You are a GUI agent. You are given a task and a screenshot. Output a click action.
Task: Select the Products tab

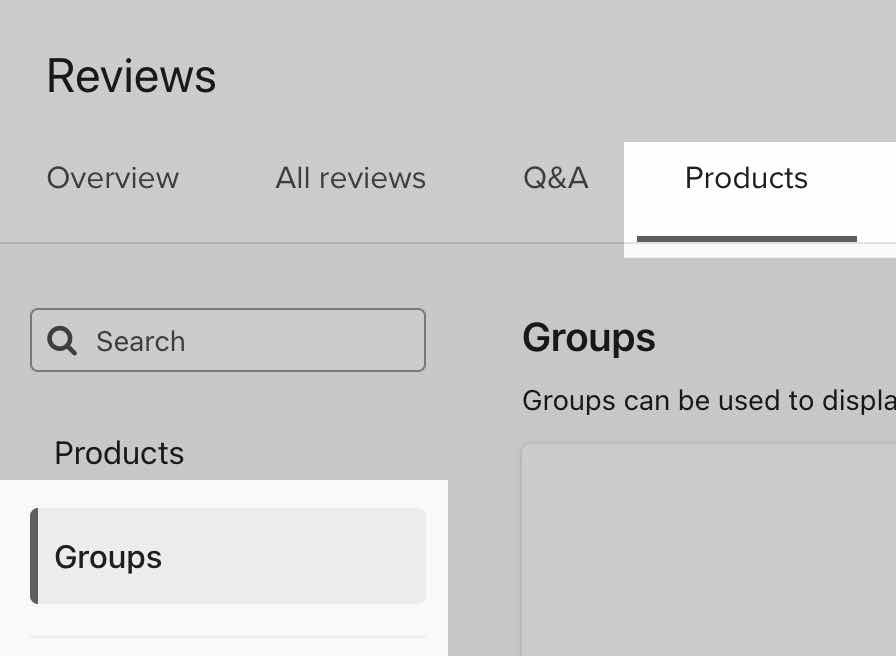pos(746,178)
